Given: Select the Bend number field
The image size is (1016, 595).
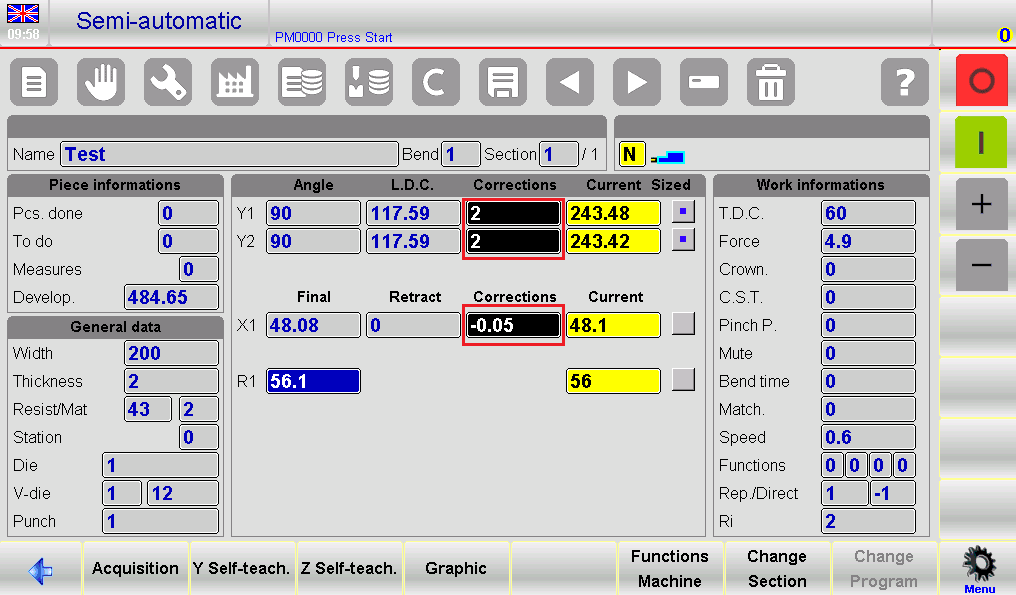Looking at the screenshot, I should 461,154.
